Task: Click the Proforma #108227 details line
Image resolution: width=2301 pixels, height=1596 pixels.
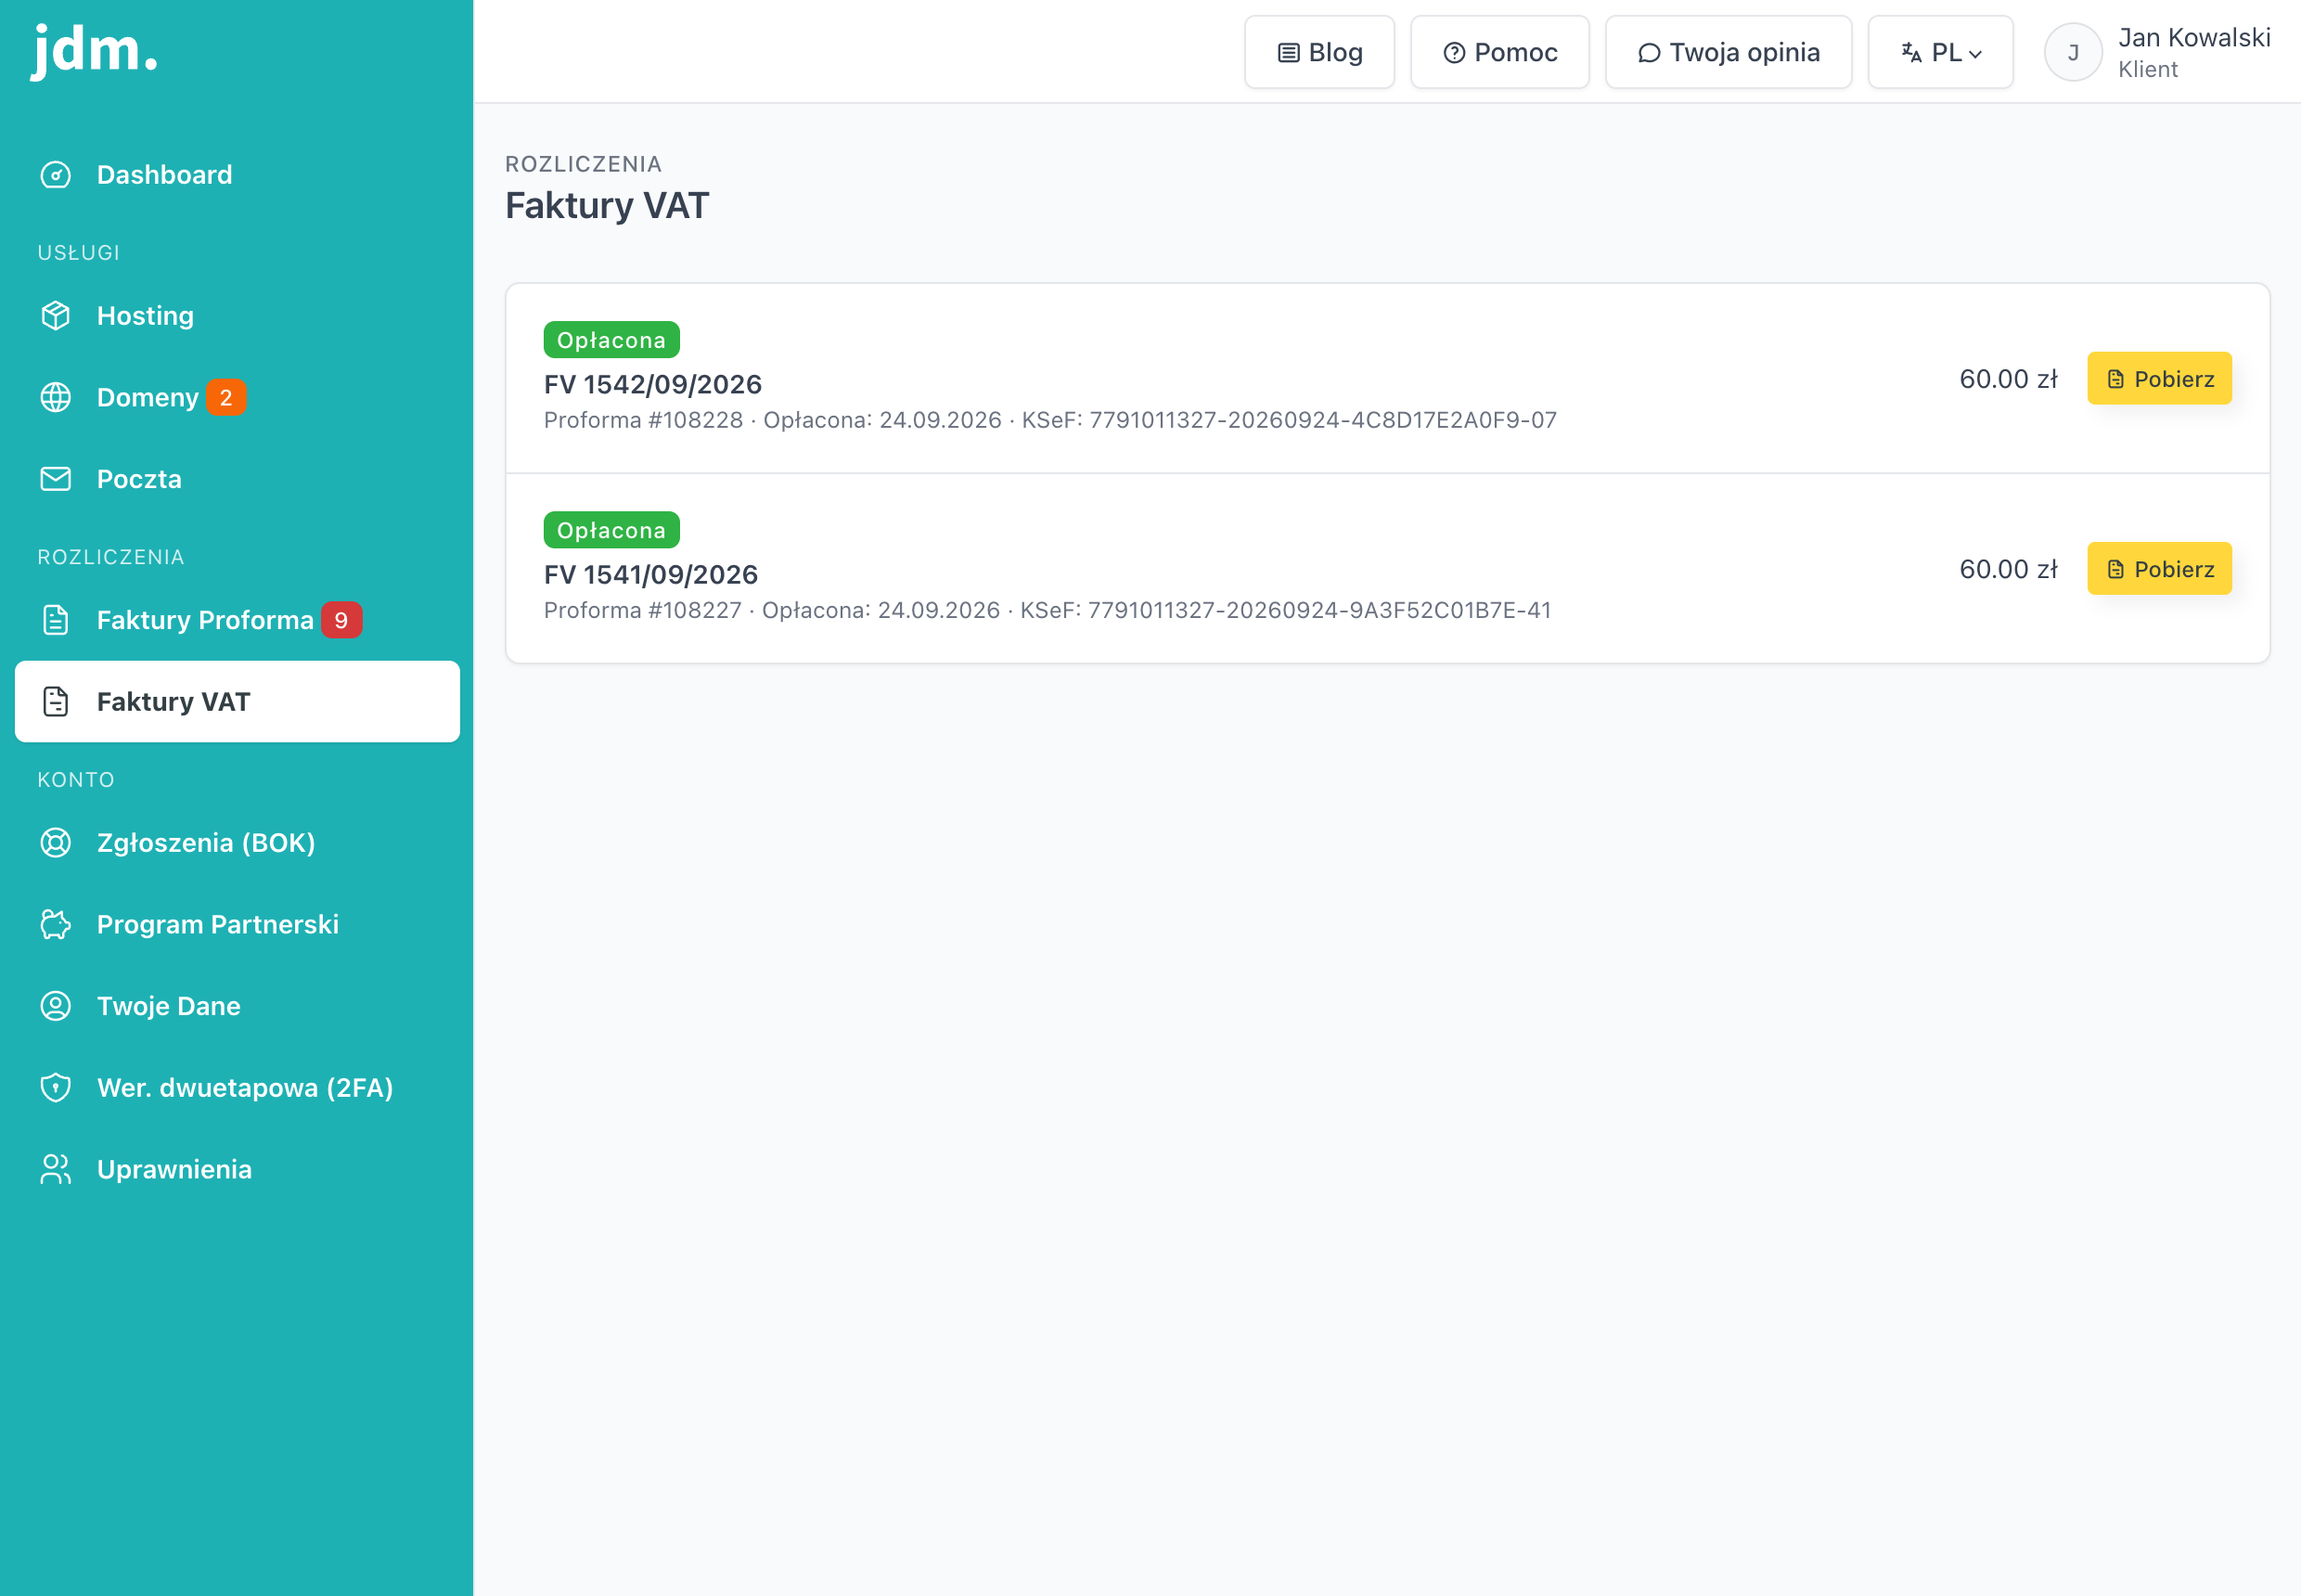Action: click(1047, 610)
